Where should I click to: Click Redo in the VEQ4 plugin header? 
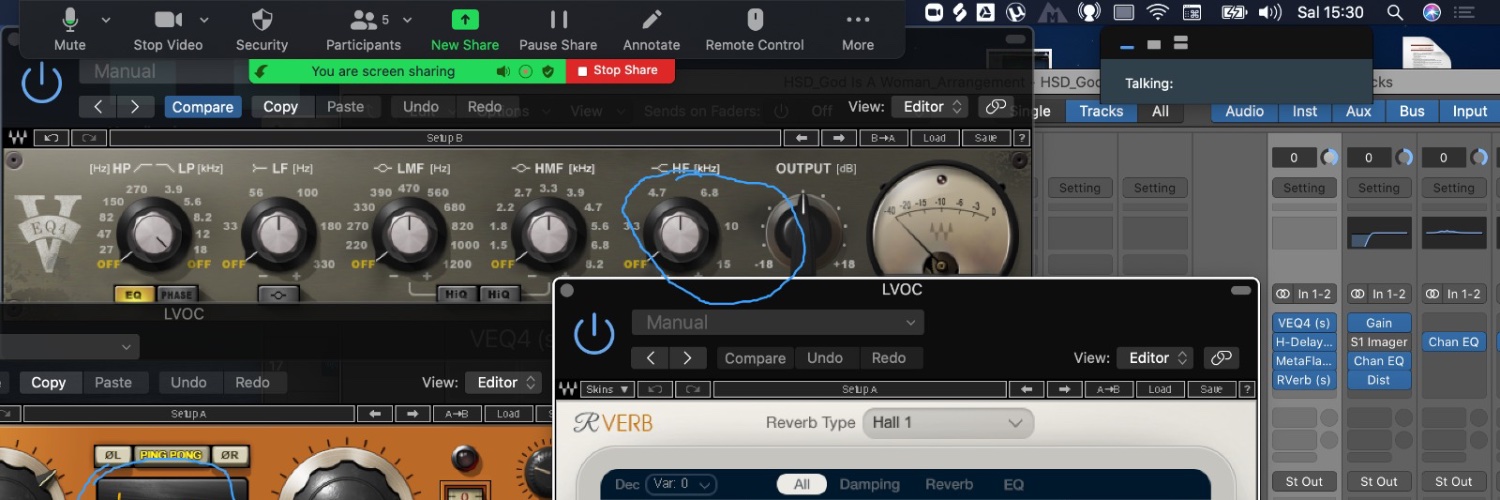pos(485,107)
